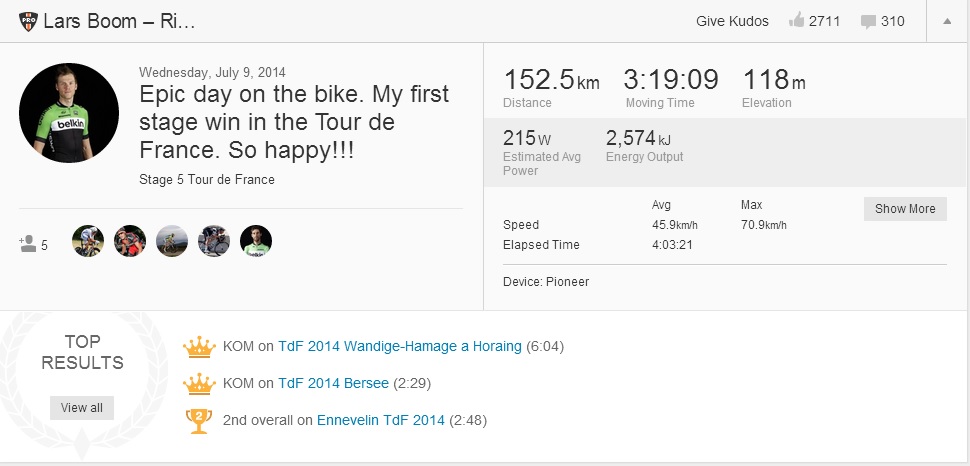
Task: Click the second KOM crown icon
Action: [200, 383]
